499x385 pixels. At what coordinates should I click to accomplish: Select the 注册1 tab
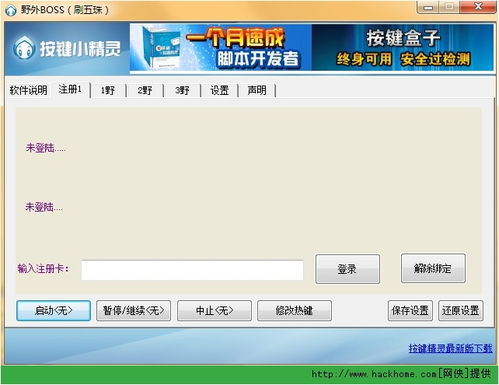click(70, 89)
